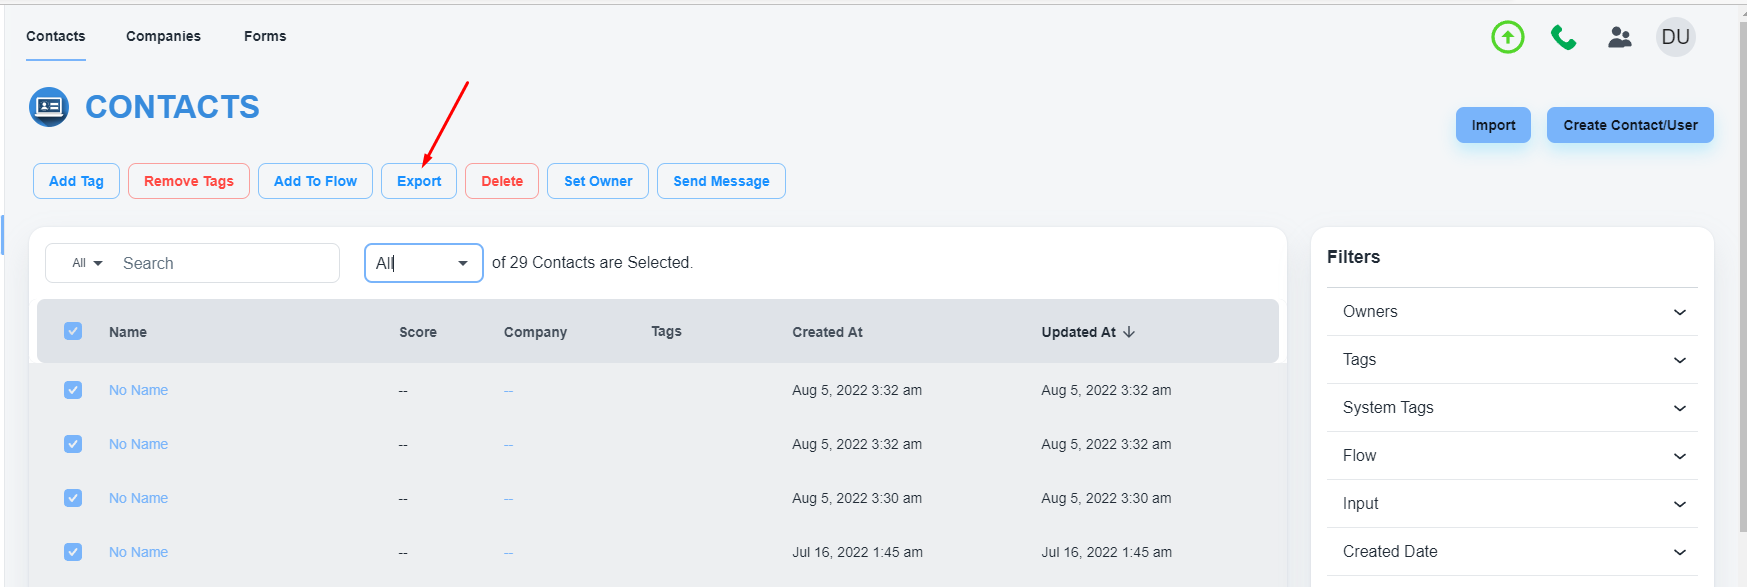1747x587 pixels.
Task: Click the Export button
Action: pos(418,181)
